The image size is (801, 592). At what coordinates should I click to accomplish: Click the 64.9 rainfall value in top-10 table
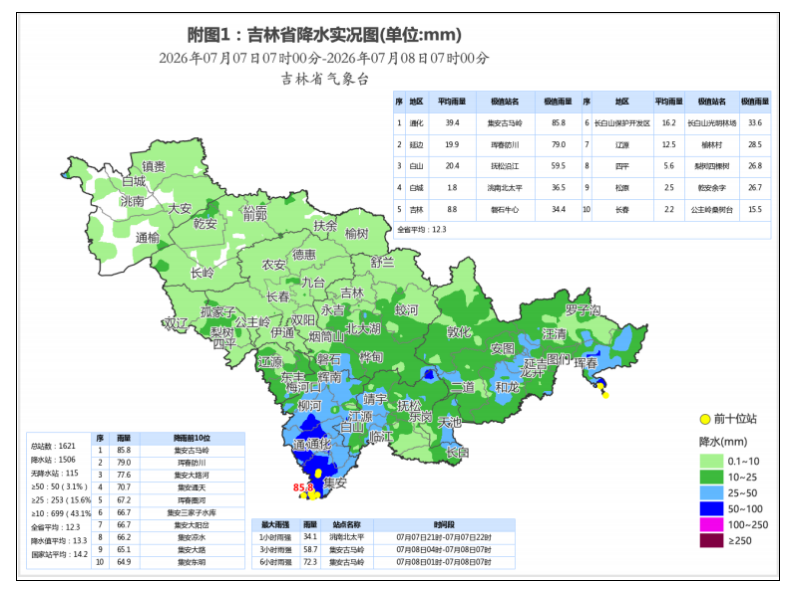pyautogui.click(x=124, y=562)
